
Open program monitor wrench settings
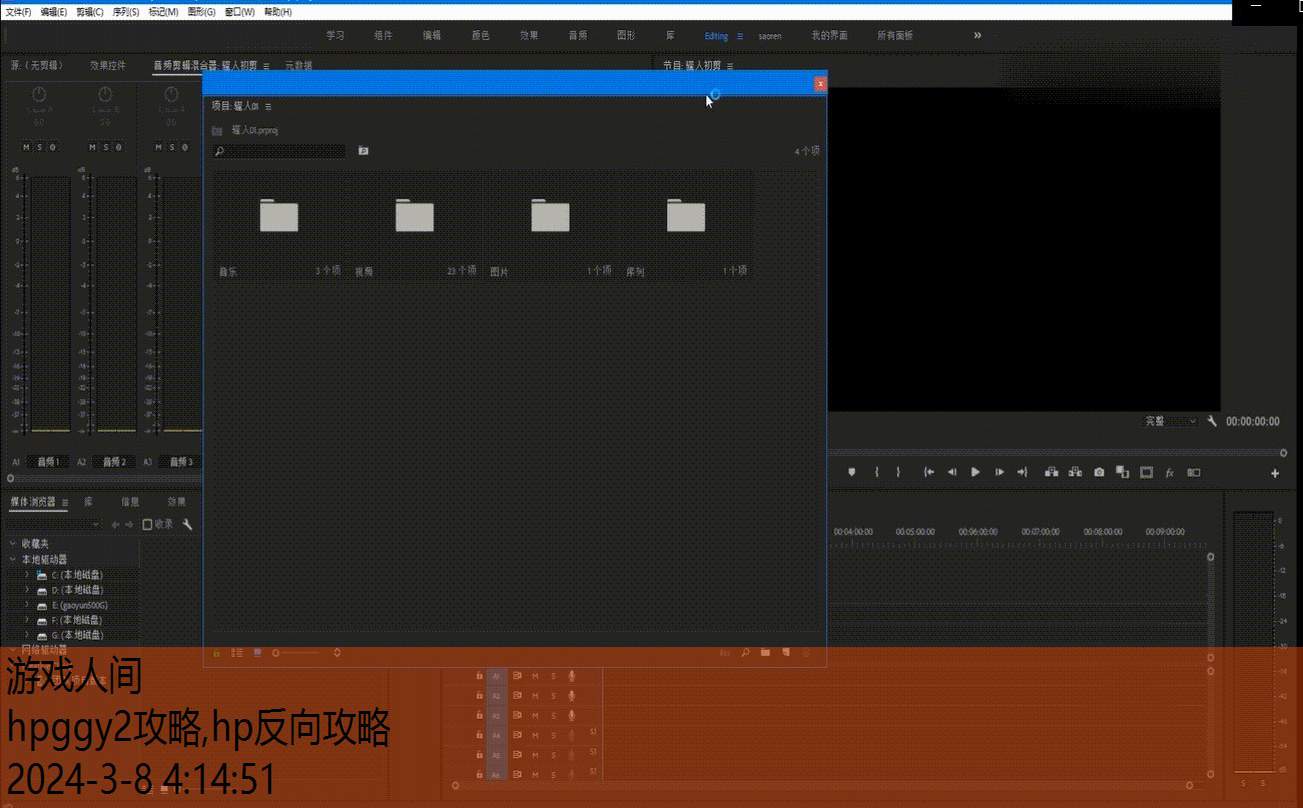tap(1212, 421)
